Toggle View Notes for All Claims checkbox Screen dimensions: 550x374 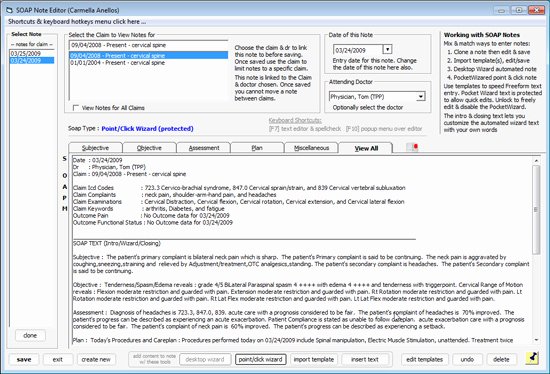[x=75, y=108]
